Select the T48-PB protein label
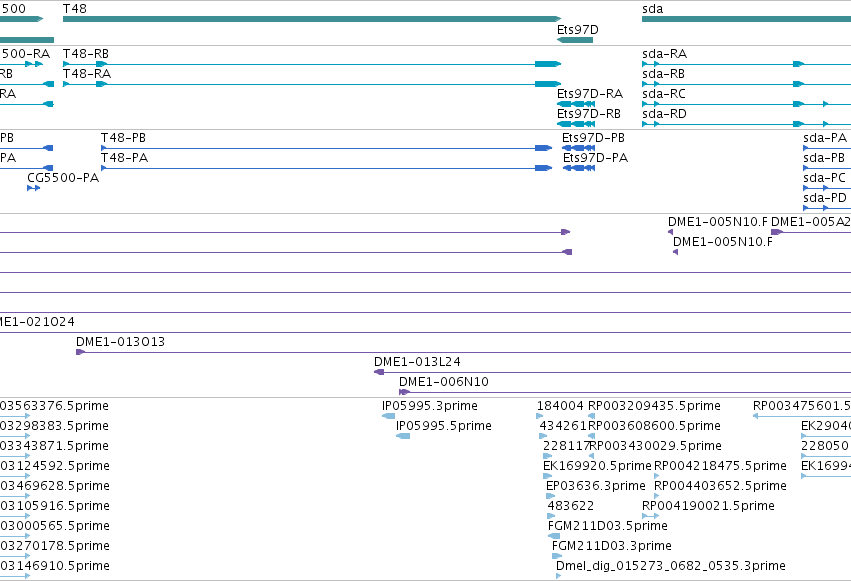 [x=123, y=138]
